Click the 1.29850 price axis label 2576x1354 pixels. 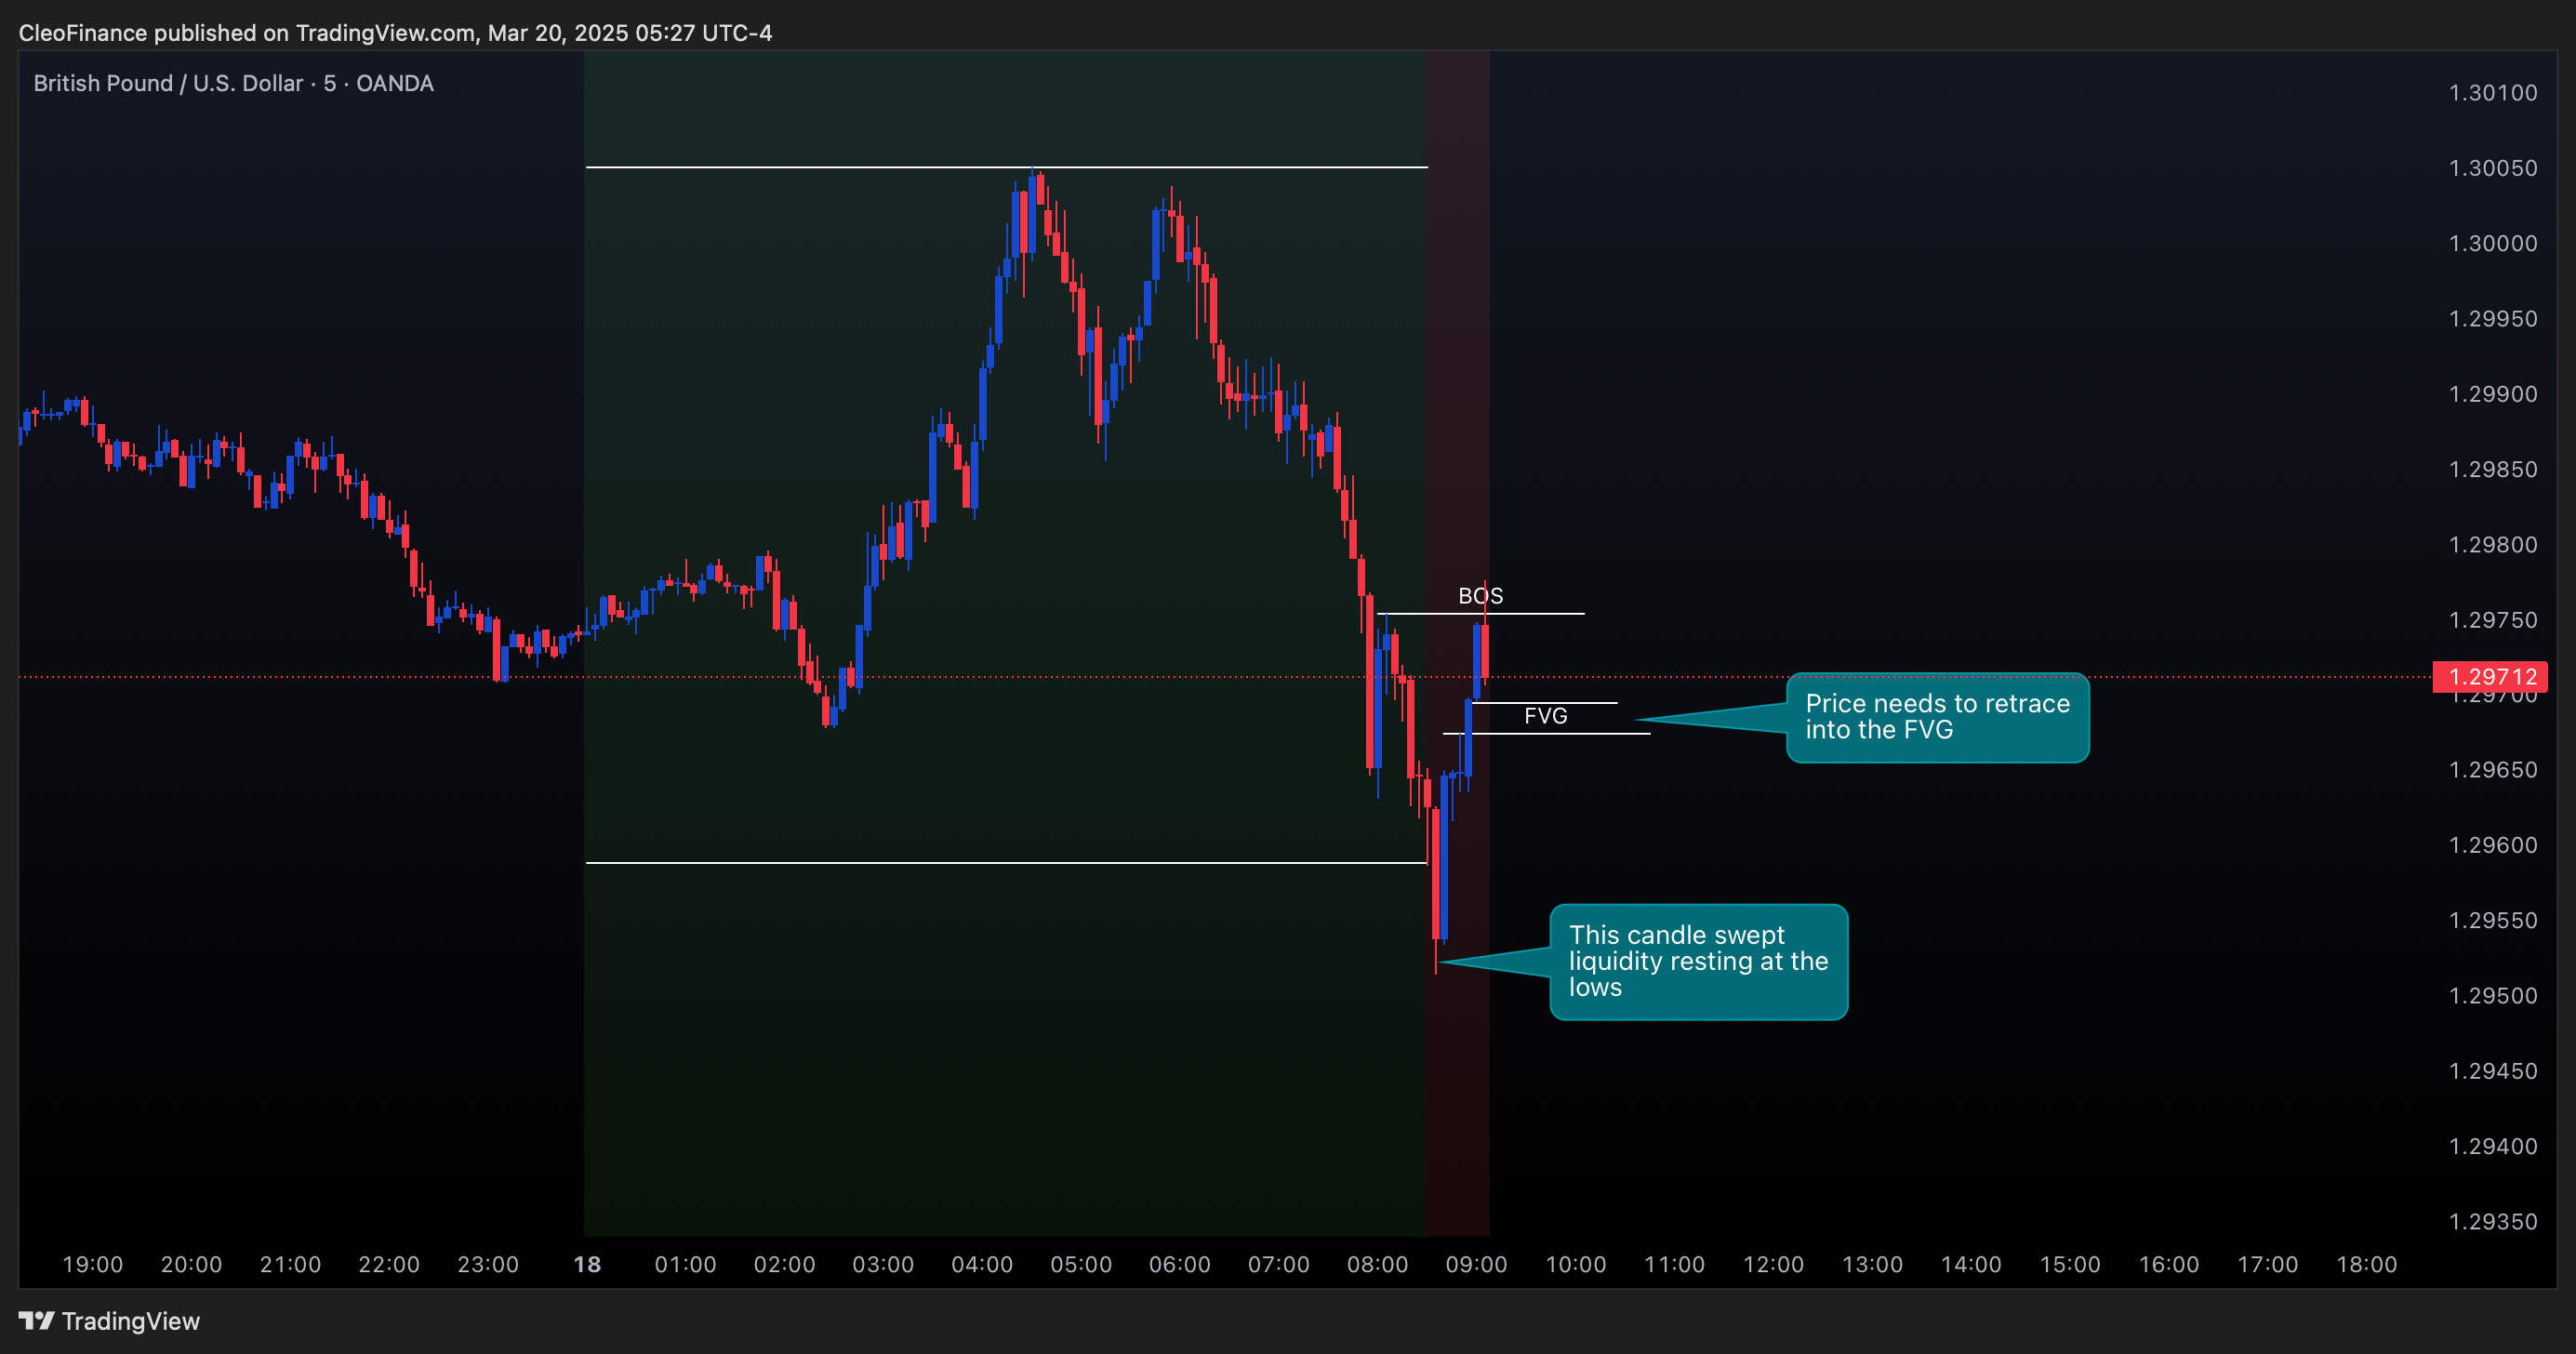pos(2492,469)
